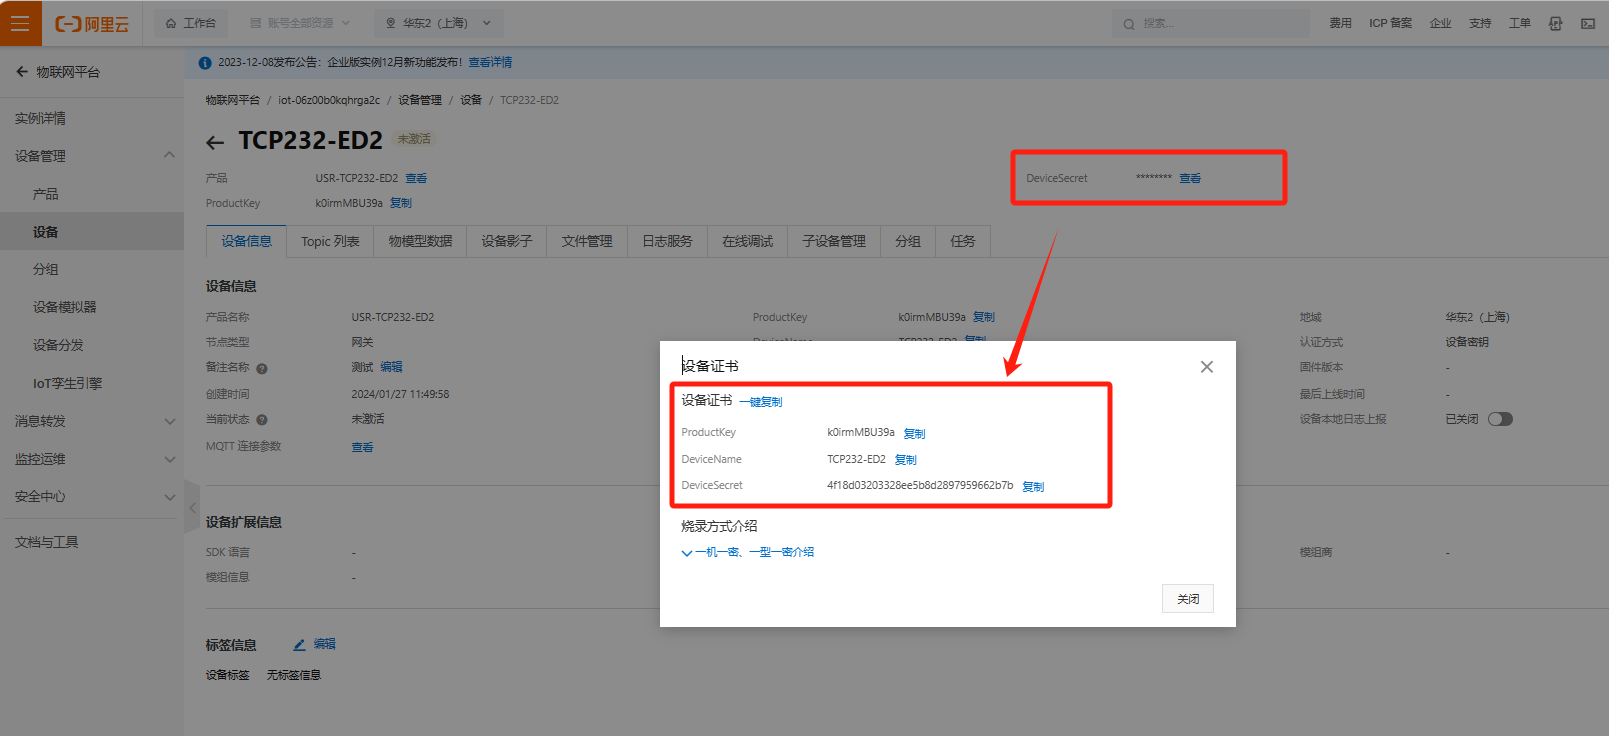This screenshot has width=1609, height=736.
Task: Open the 华东2 (上海) region dropdown
Action: (439, 23)
